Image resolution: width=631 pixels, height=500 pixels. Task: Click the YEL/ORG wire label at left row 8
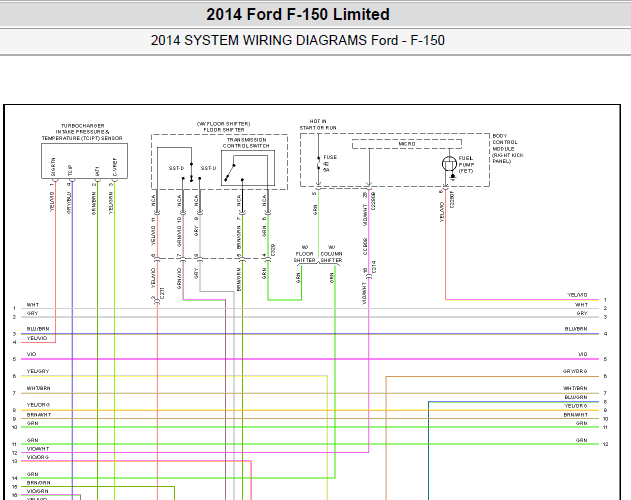click(38, 405)
